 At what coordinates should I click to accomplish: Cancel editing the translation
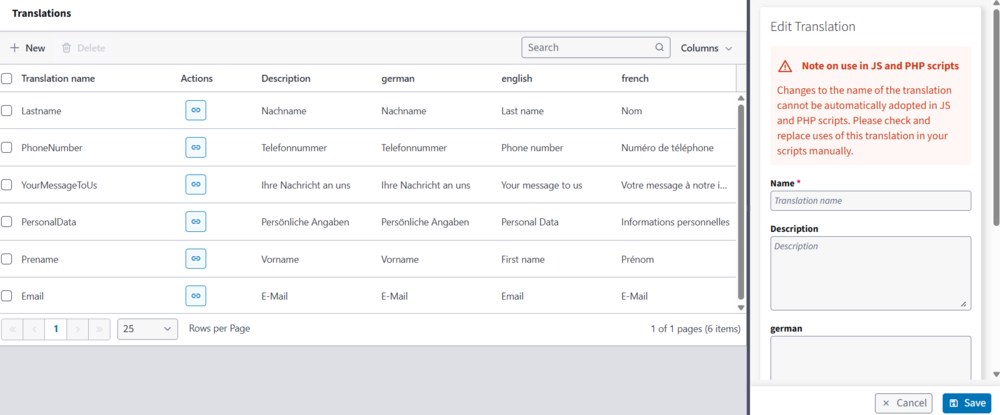pyautogui.click(x=903, y=403)
